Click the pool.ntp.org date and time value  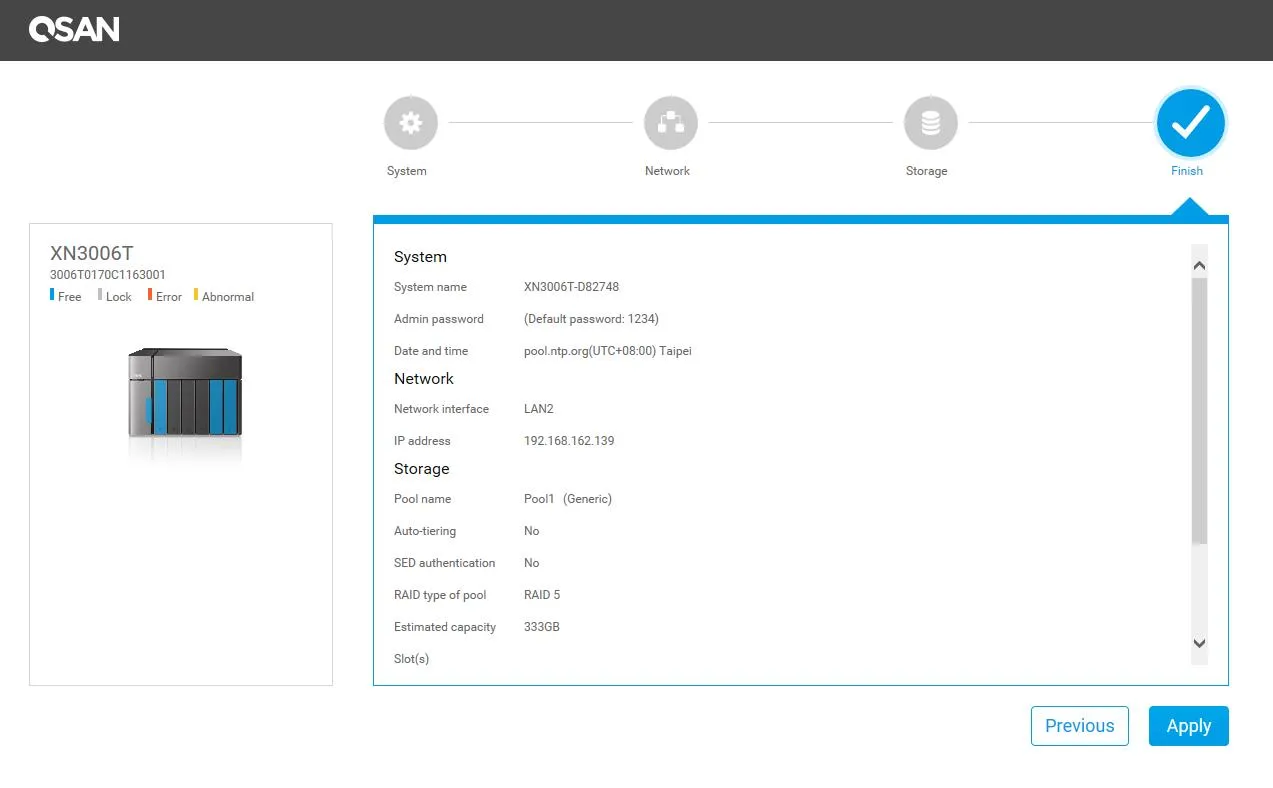608,351
